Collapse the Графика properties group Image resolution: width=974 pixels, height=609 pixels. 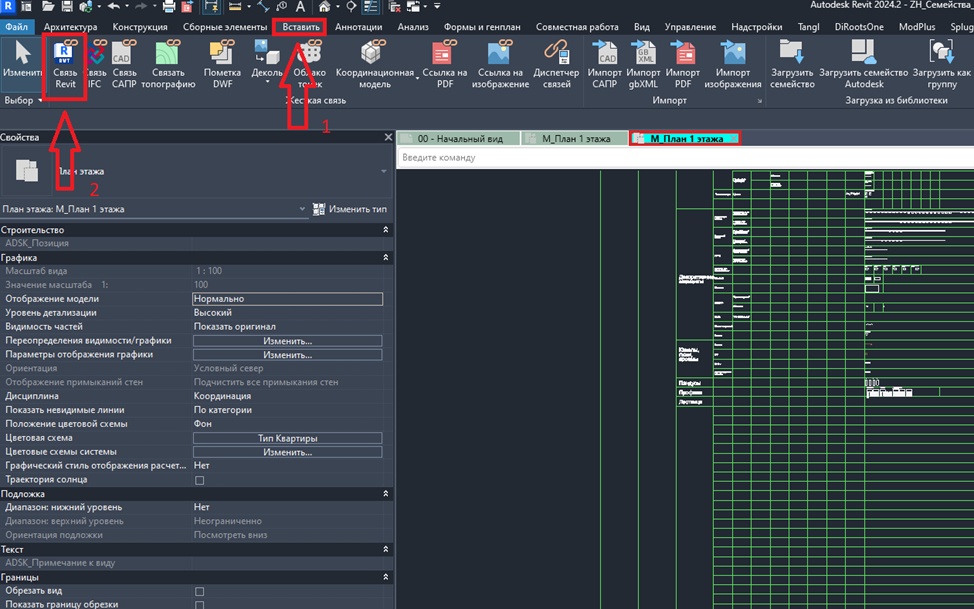[386, 257]
